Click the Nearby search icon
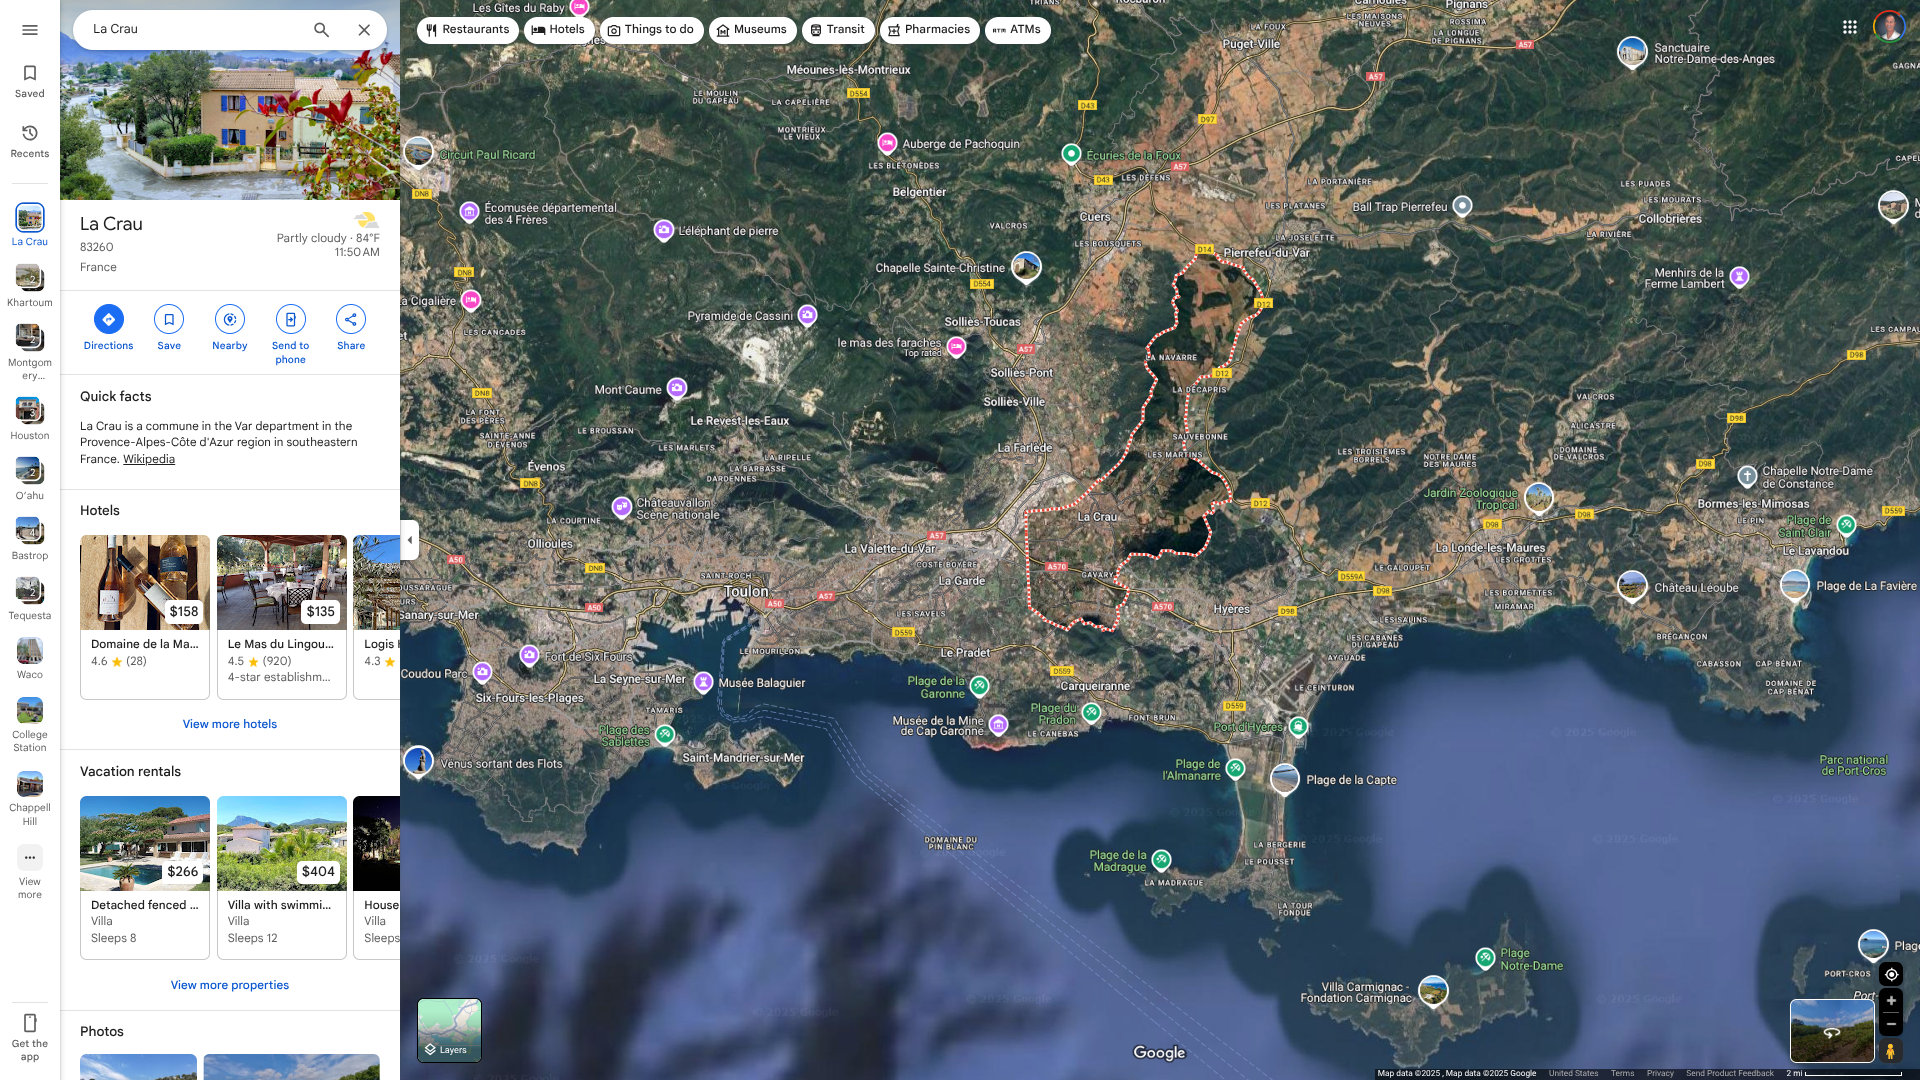The image size is (1920, 1080). click(x=230, y=320)
